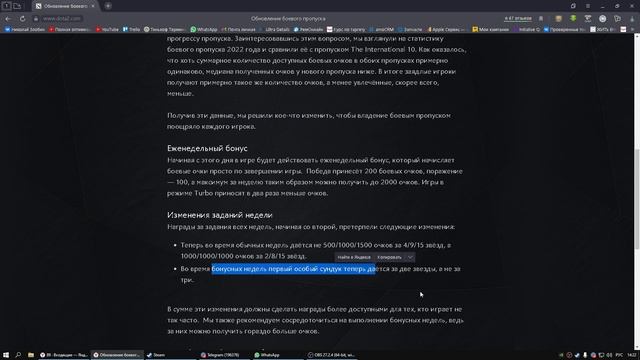Show more bookmarks overflow arrow
The image size is (640, 360).
tap(633, 29)
